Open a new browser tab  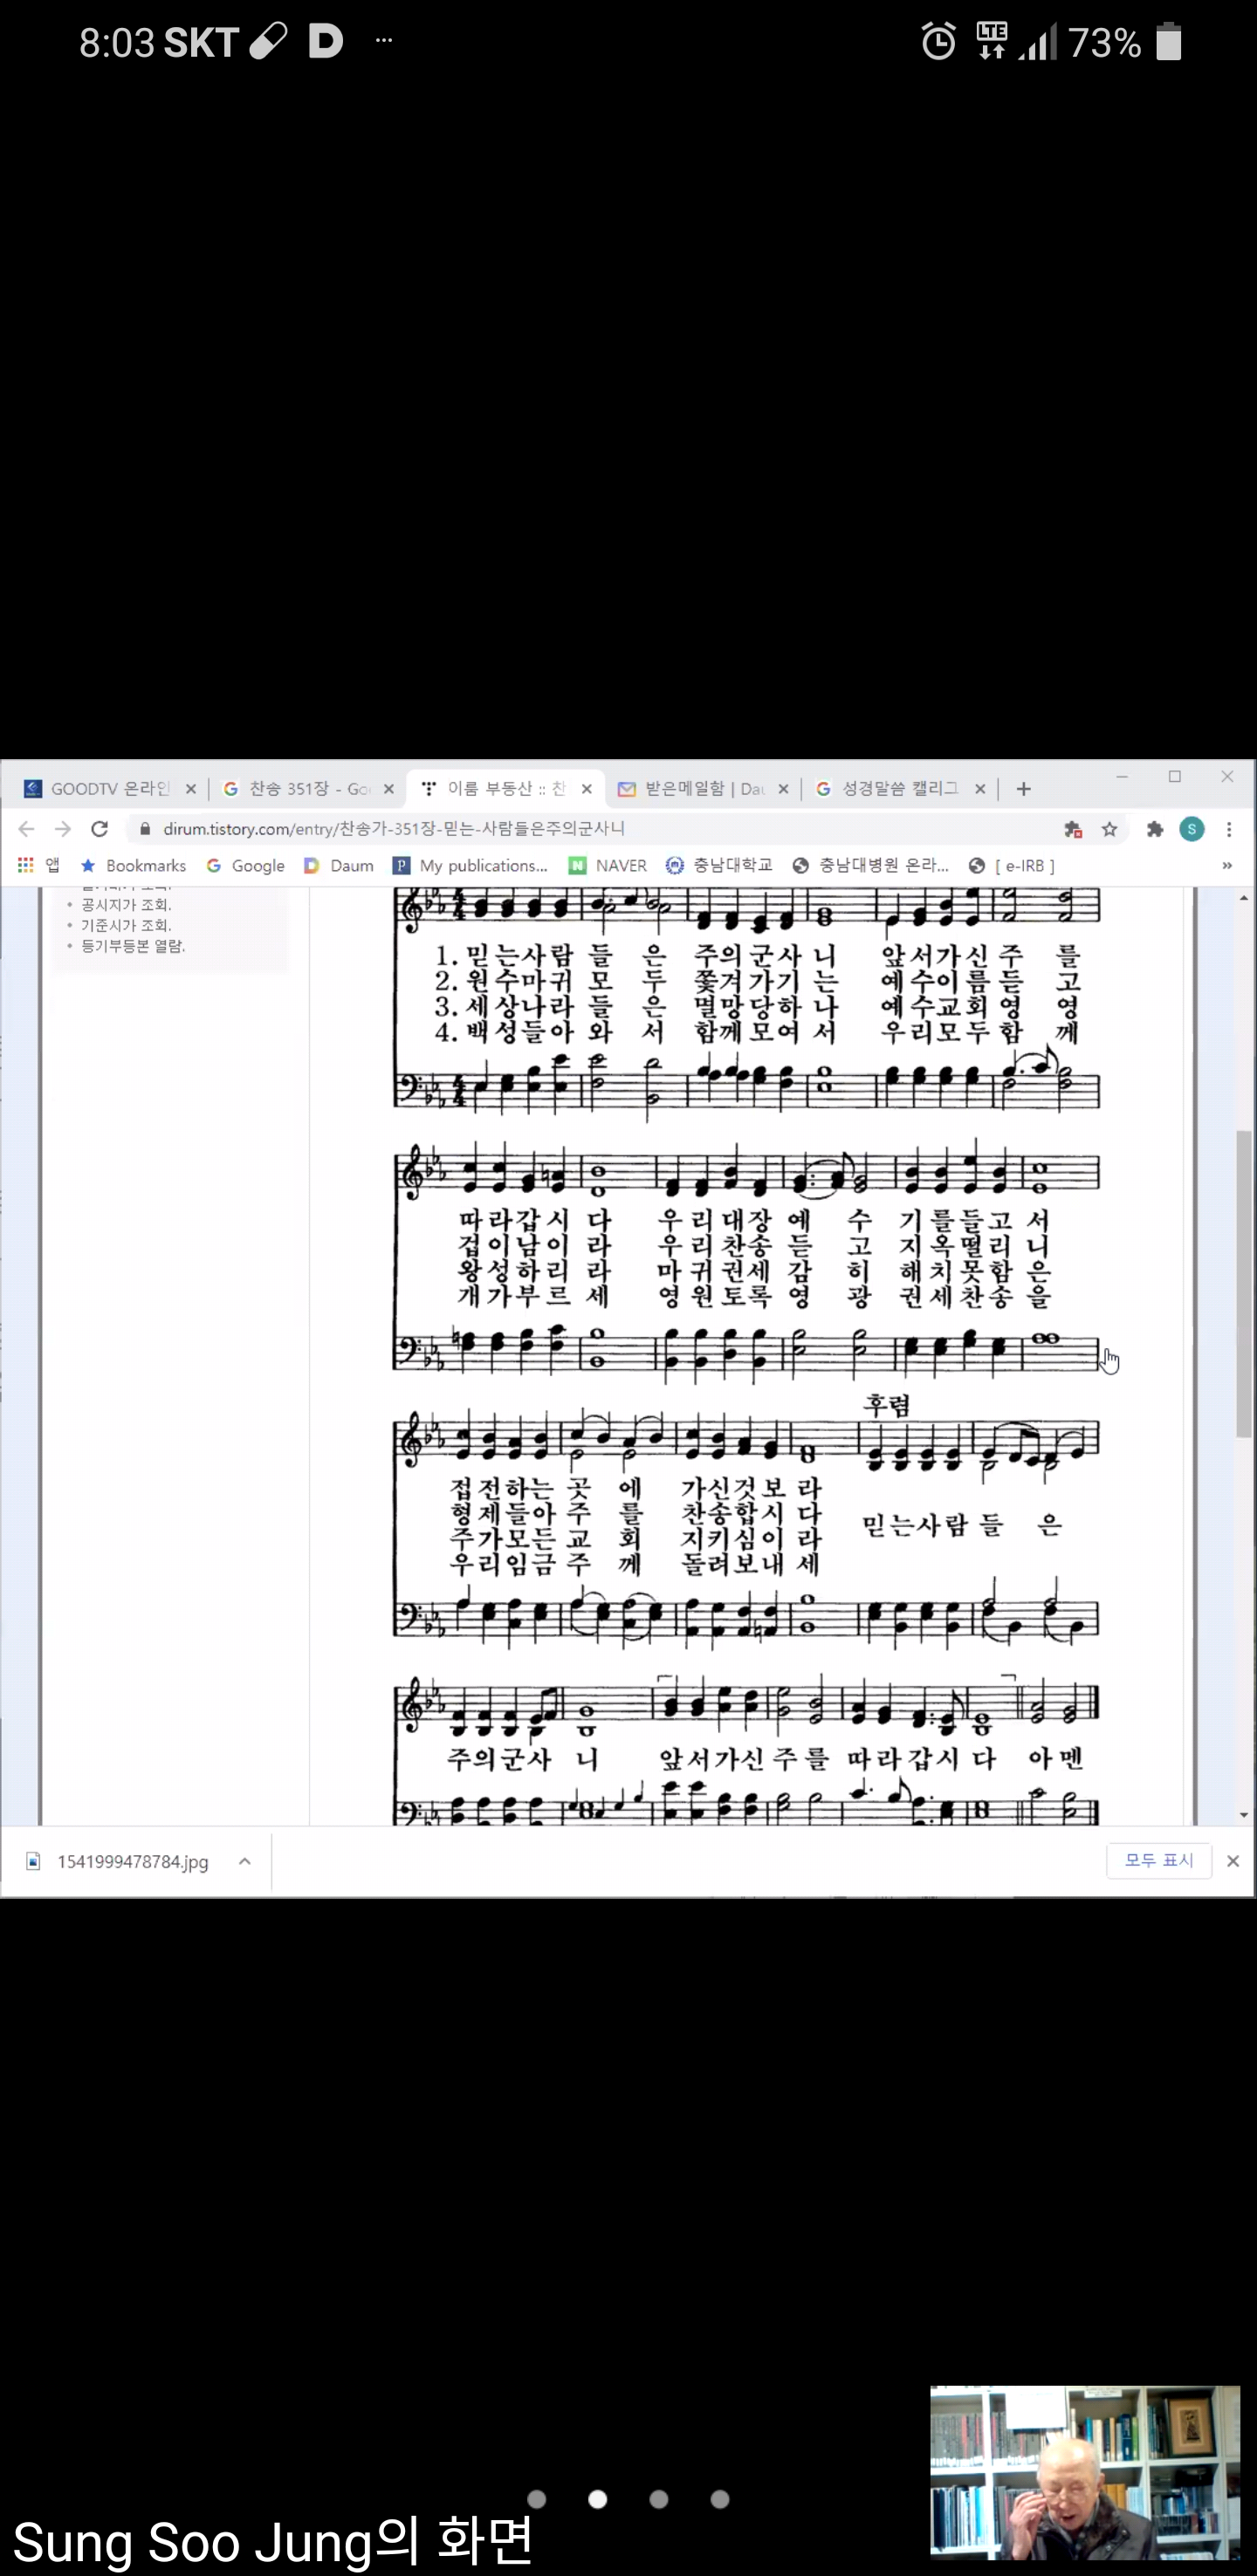(1023, 789)
